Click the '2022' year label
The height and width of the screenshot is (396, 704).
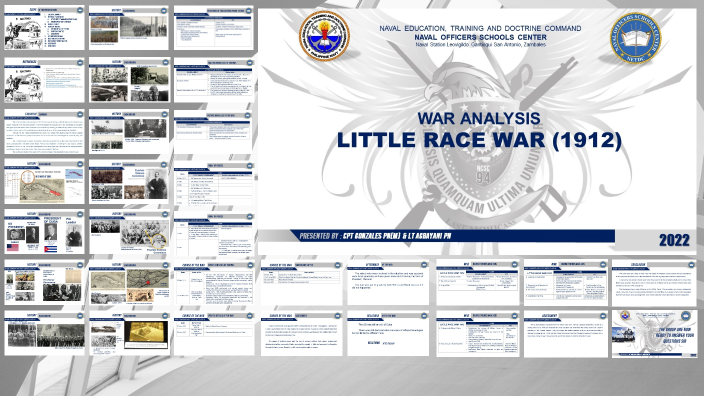click(674, 240)
